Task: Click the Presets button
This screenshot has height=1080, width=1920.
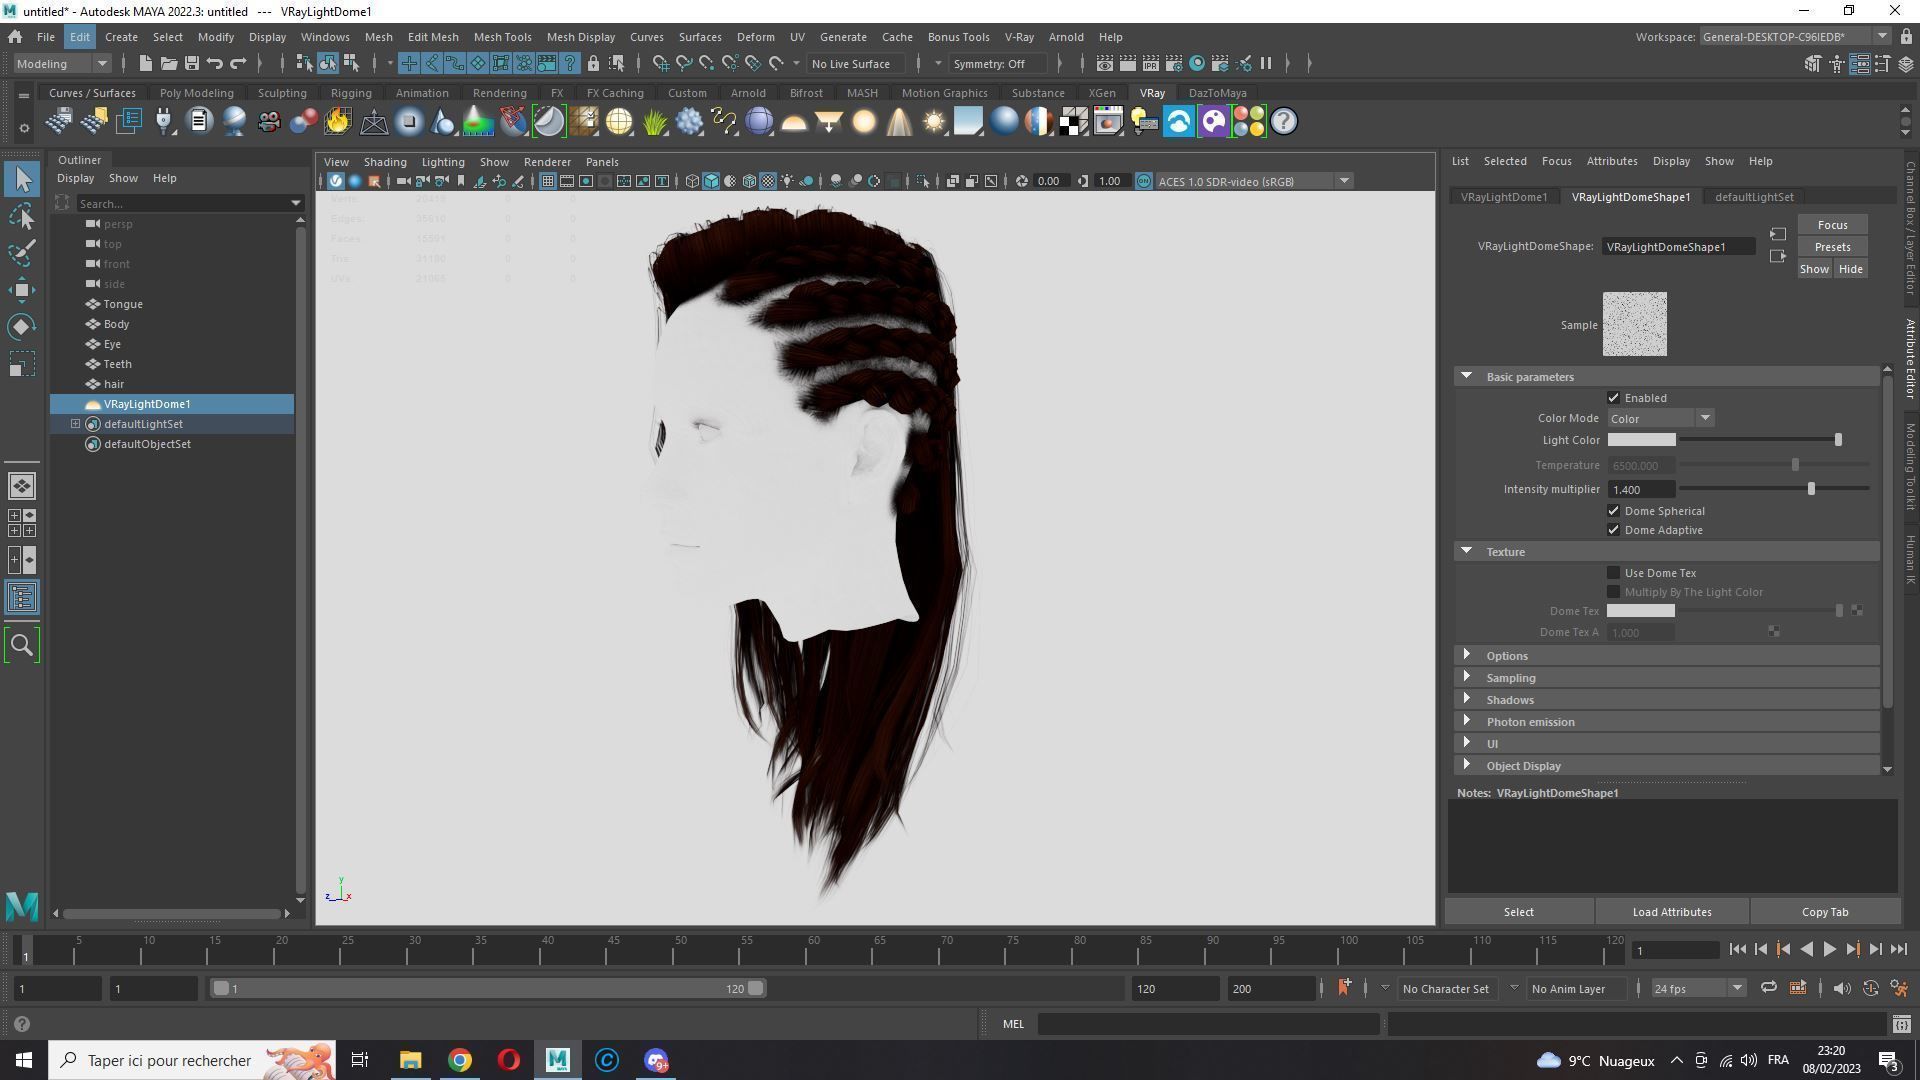Action: (1832, 247)
